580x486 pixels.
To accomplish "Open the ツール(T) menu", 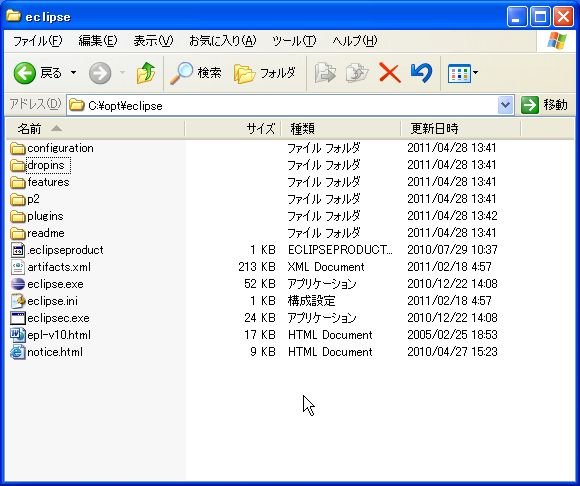I will (294, 41).
